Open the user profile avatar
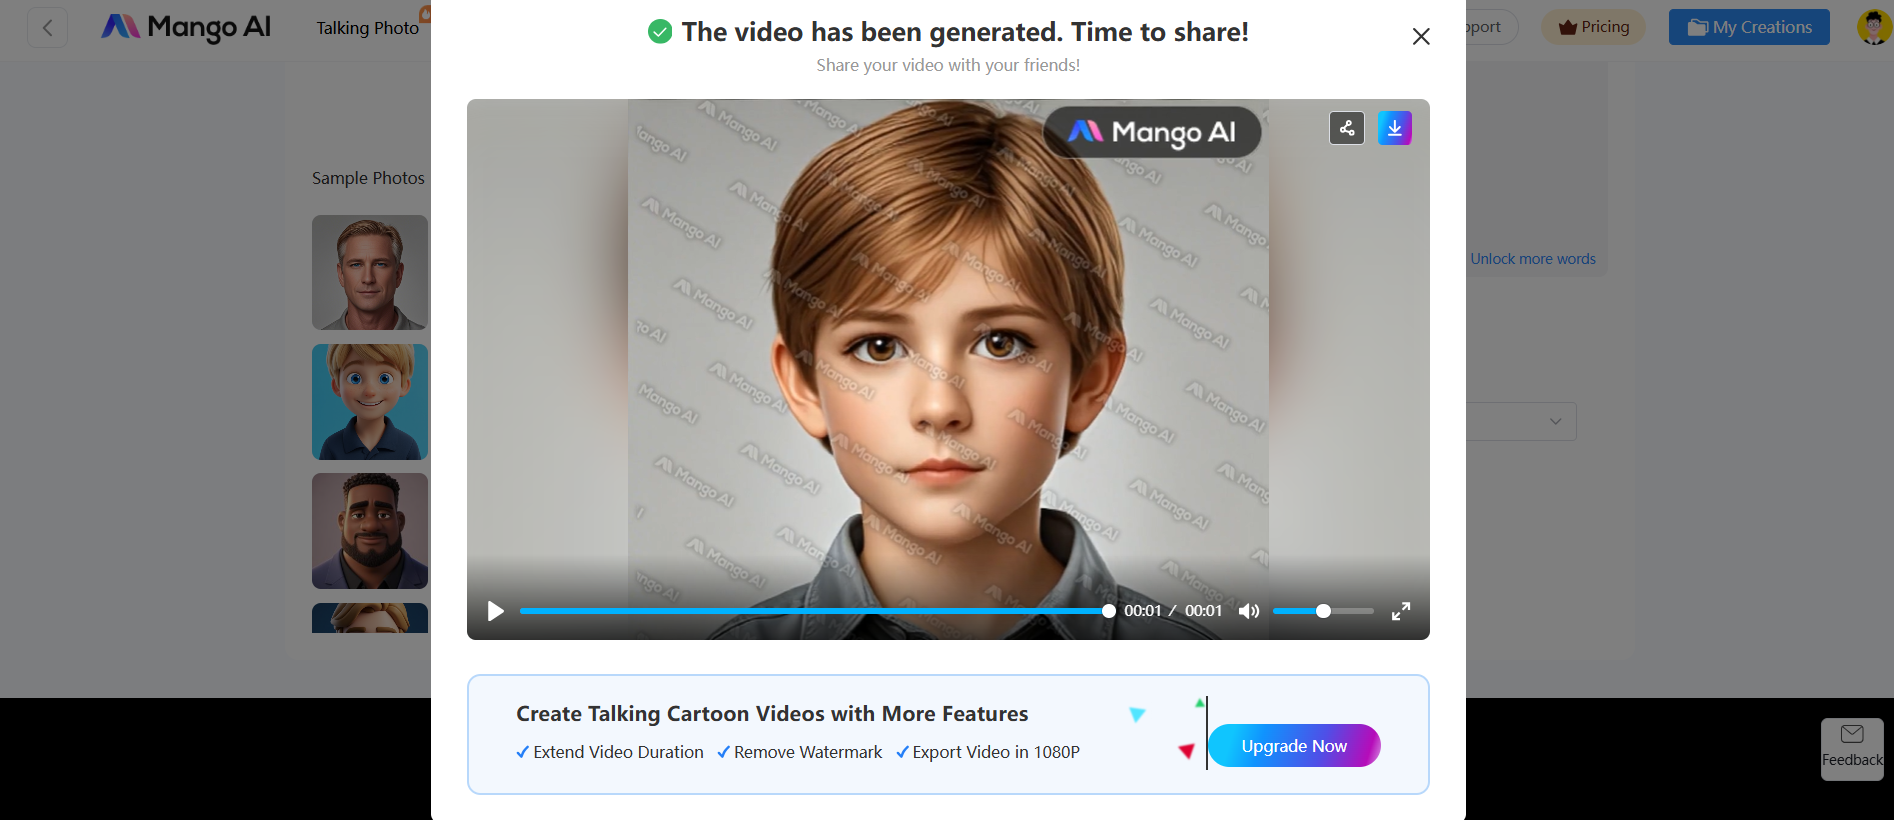The height and width of the screenshot is (820, 1894). [x=1874, y=27]
